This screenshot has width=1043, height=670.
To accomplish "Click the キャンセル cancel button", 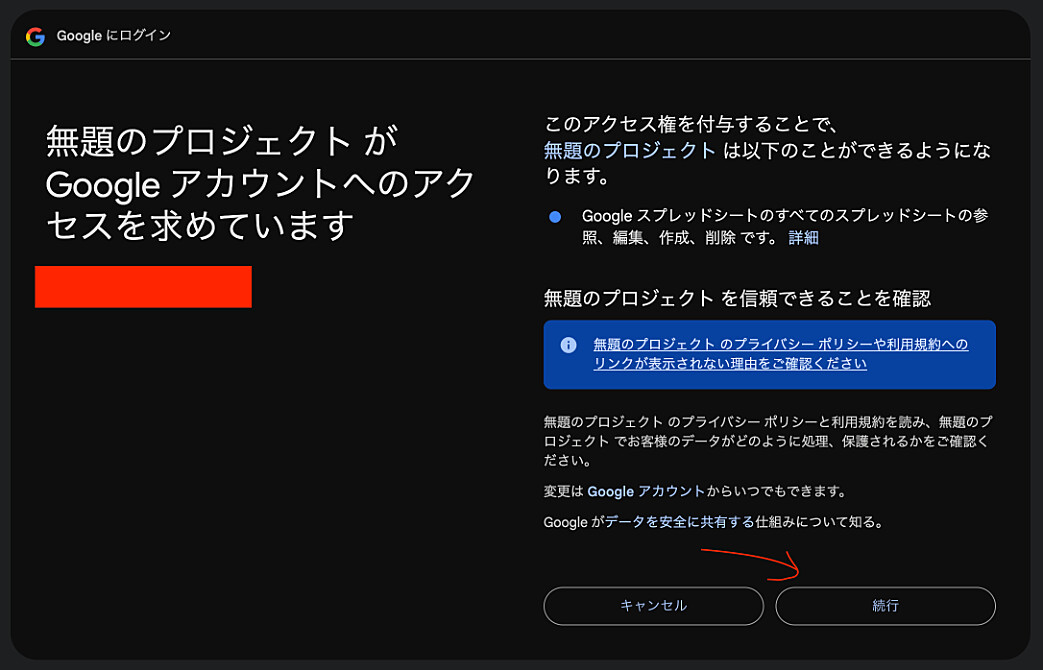I will 653,605.
